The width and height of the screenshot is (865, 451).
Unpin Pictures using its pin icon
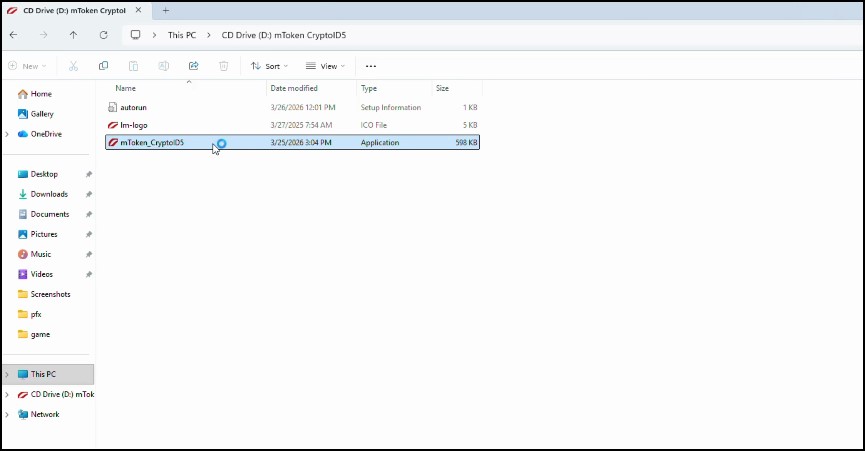(x=89, y=234)
